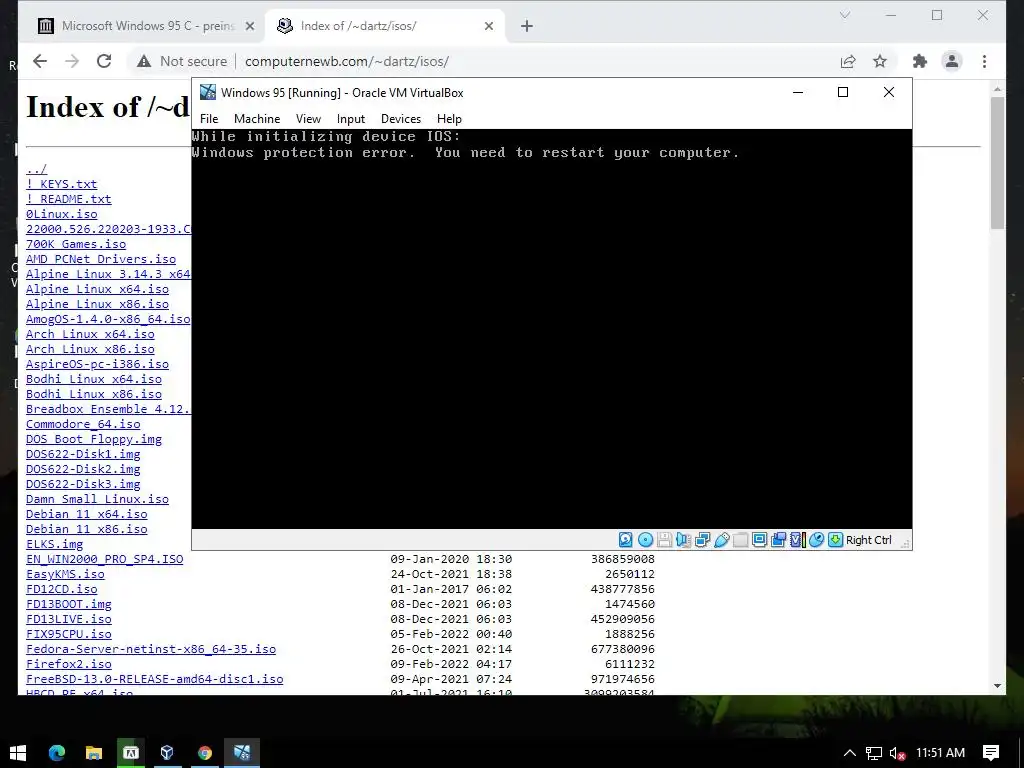The image size is (1024, 768).
Task: Open the browser extensions puzzle icon
Action: [920, 61]
